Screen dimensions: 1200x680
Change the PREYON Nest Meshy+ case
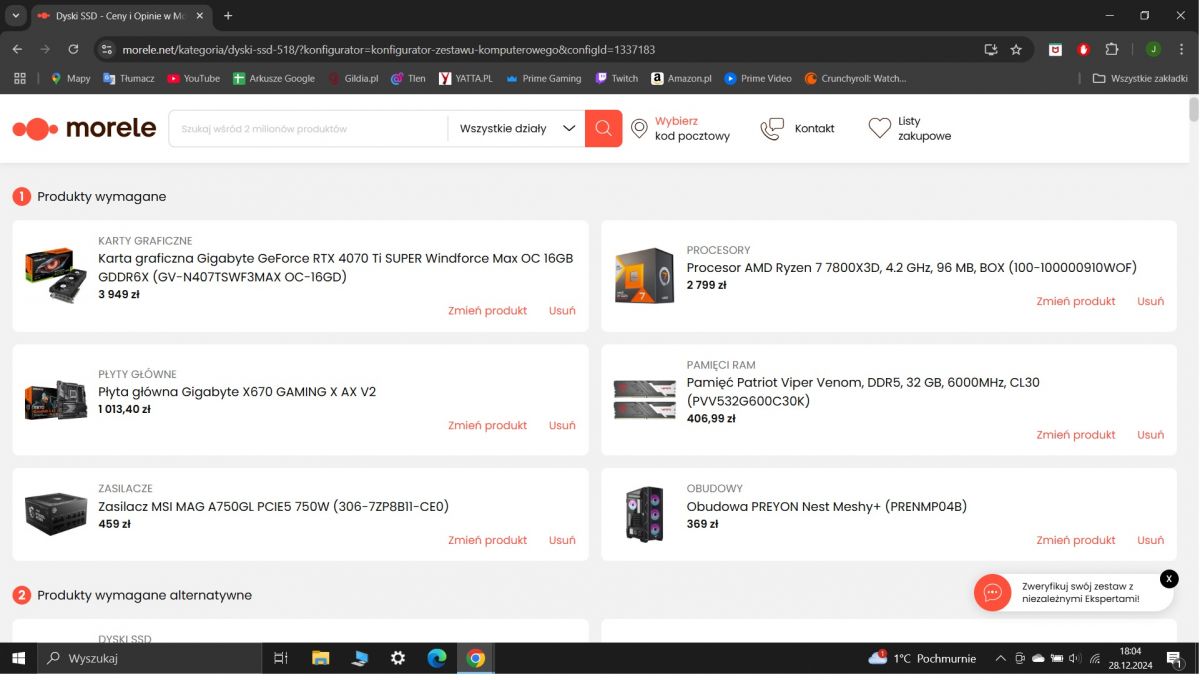pyautogui.click(x=1075, y=540)
